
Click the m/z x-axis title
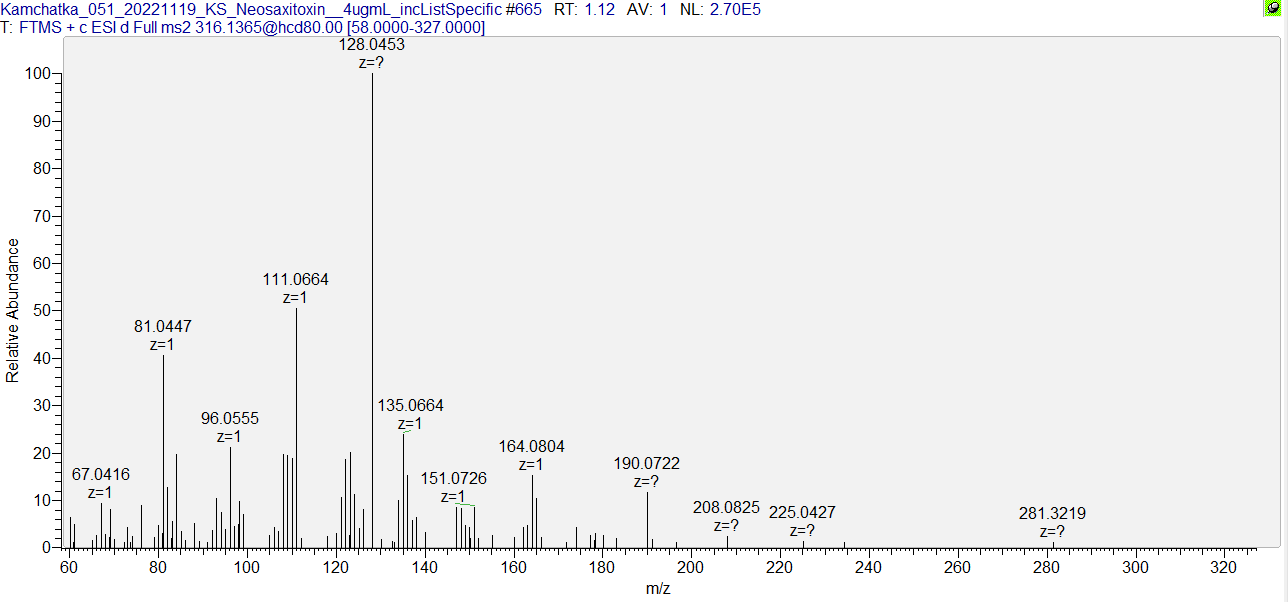click(658, 589)
